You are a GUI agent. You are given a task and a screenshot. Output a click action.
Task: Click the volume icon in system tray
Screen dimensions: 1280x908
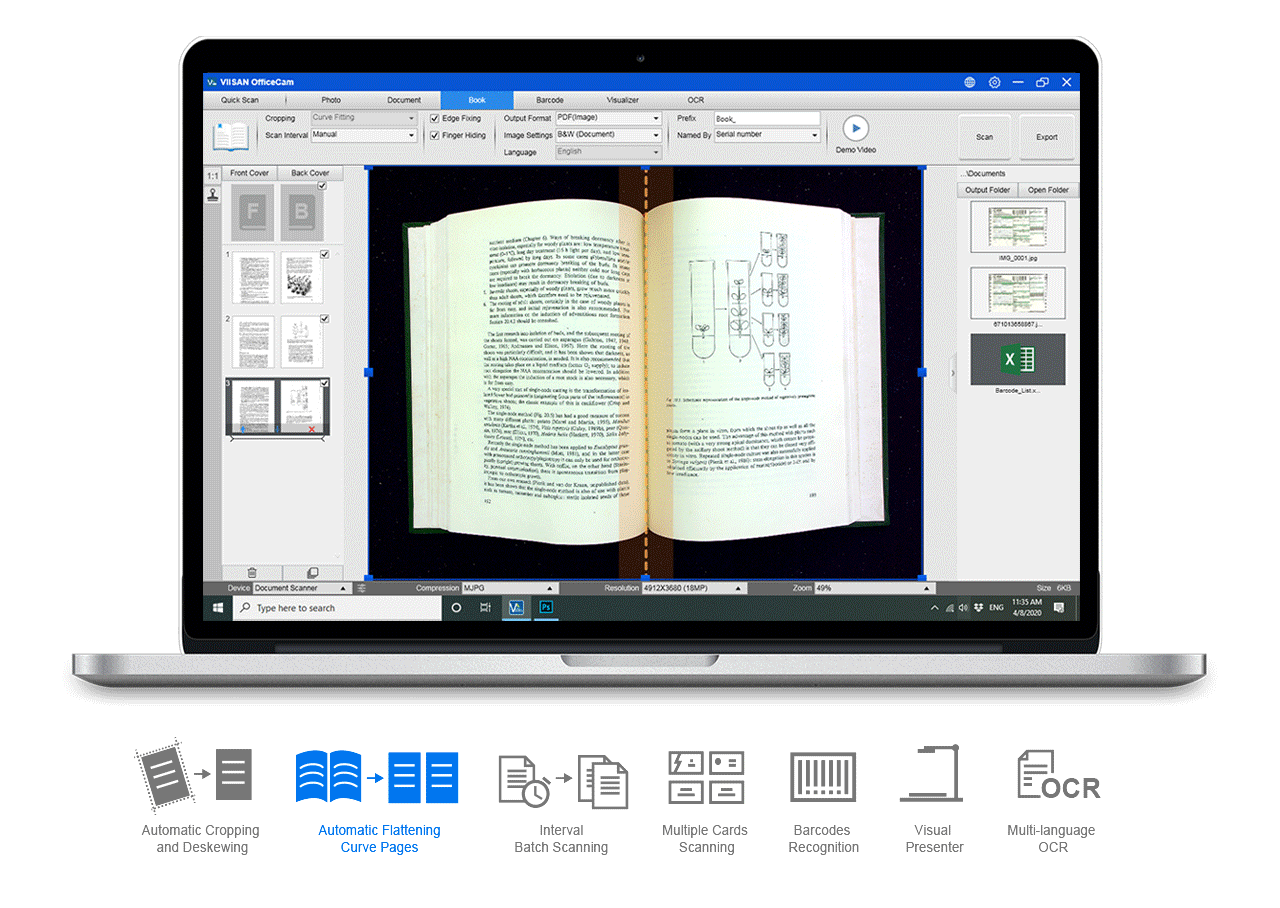point(963,607)
